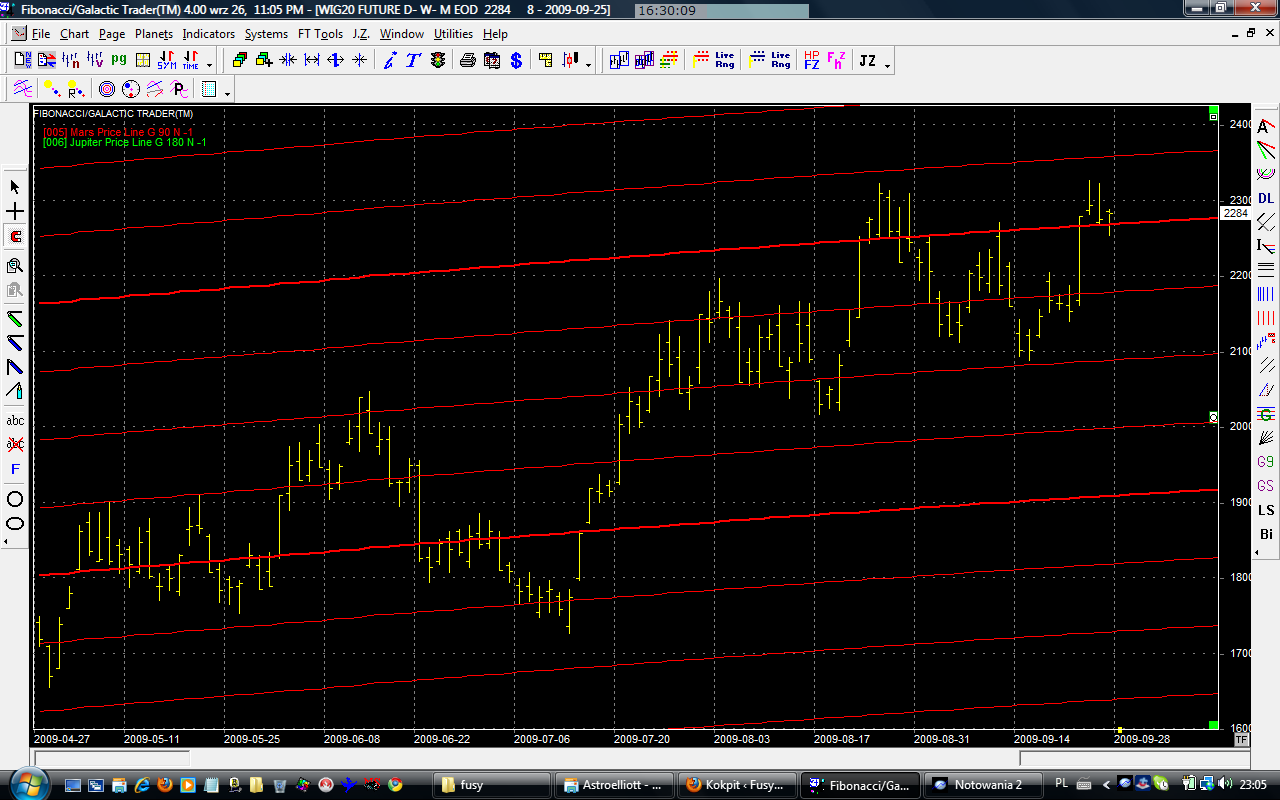Click the bullseye target icon
The width and height of the screenshot is (1280, 800).
106,89
